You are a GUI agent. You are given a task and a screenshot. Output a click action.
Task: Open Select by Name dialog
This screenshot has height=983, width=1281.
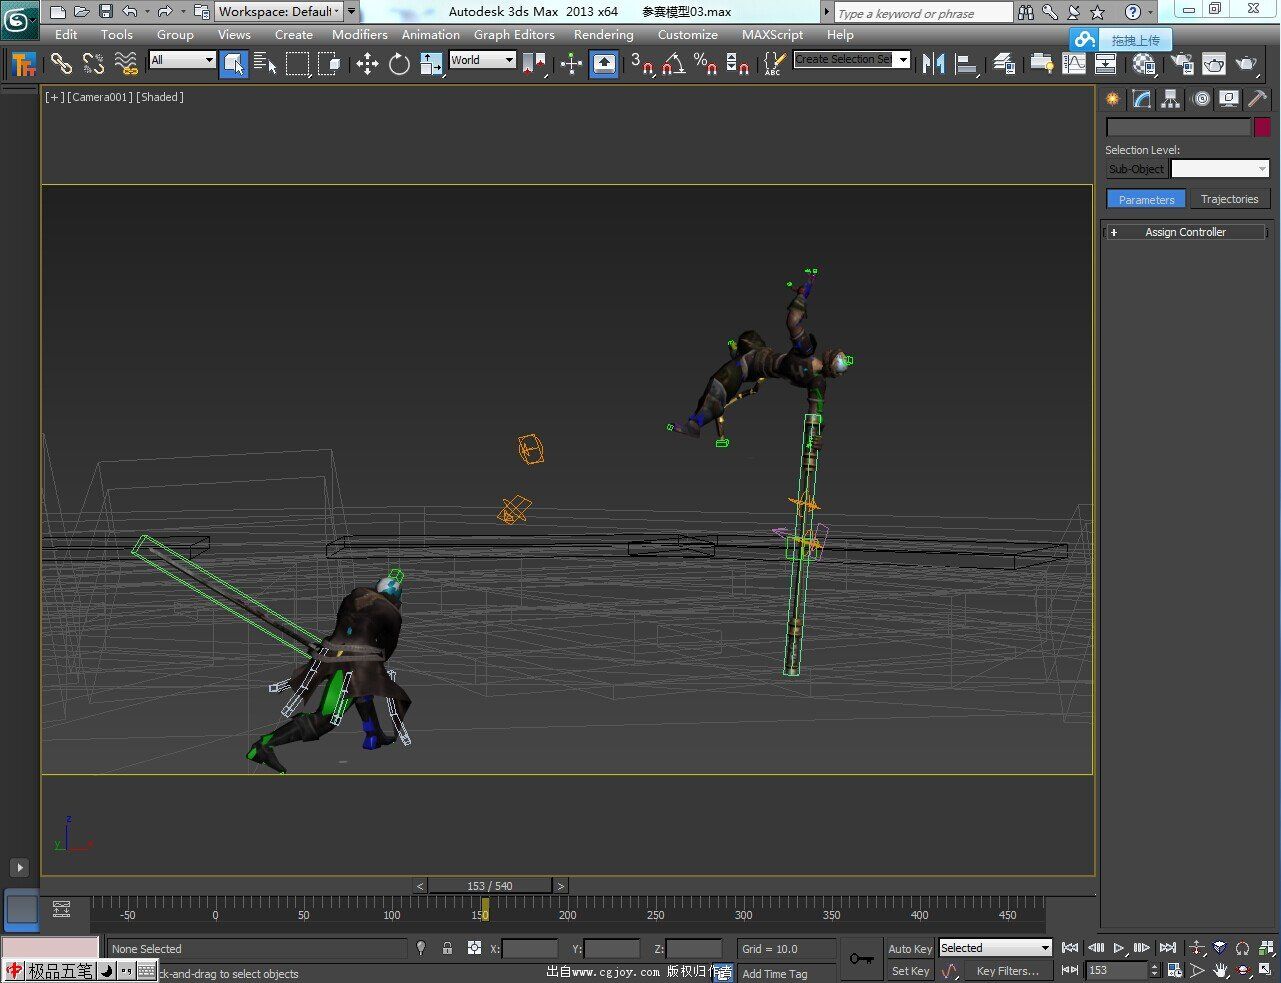[x=265, y=64]
